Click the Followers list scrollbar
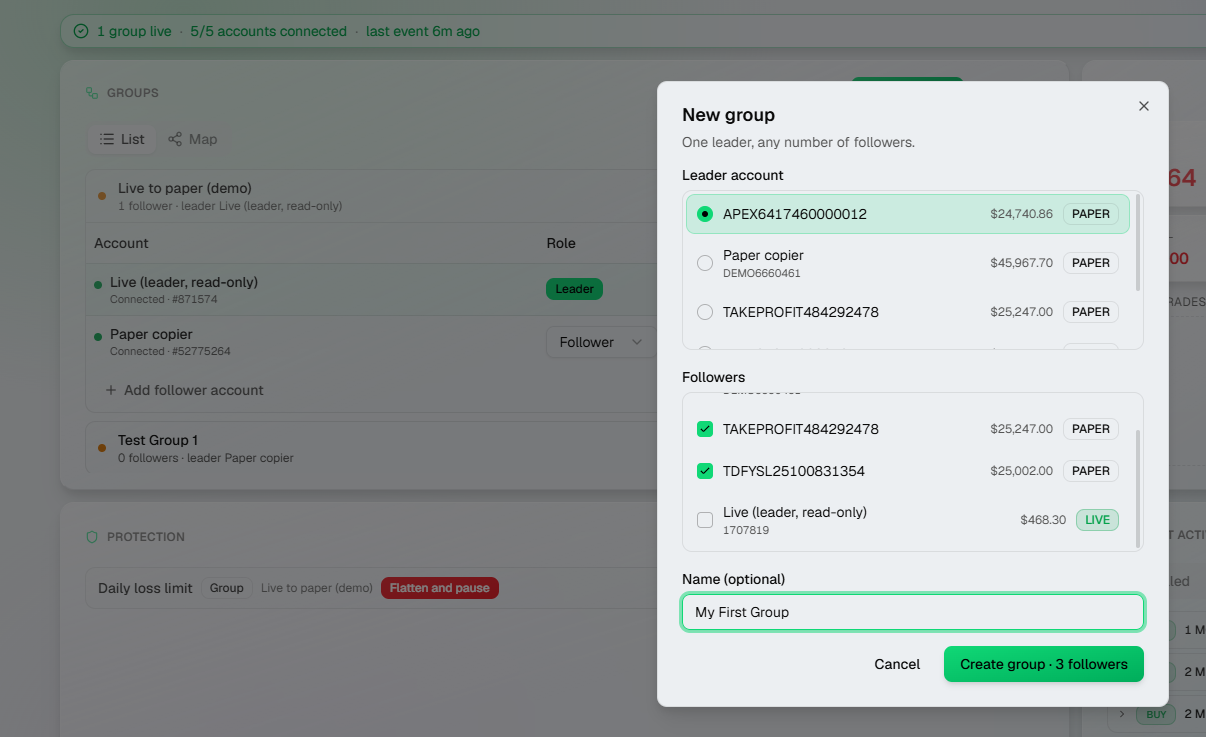1206x737 pixels. (x=1138, y=490)
